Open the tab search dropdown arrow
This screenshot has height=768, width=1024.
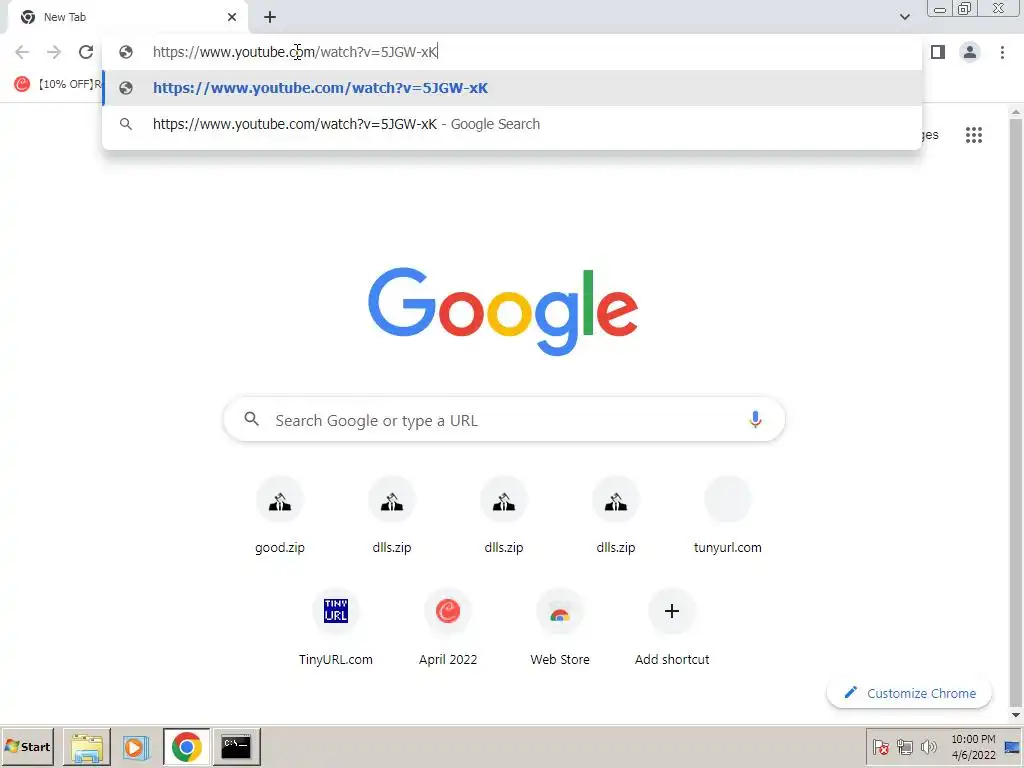click(905, 17)
